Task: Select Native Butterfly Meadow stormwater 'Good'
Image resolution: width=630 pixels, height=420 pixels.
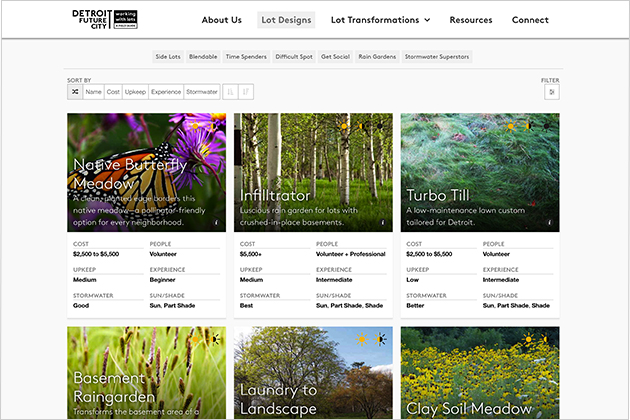Action: (x=81, y=305)
